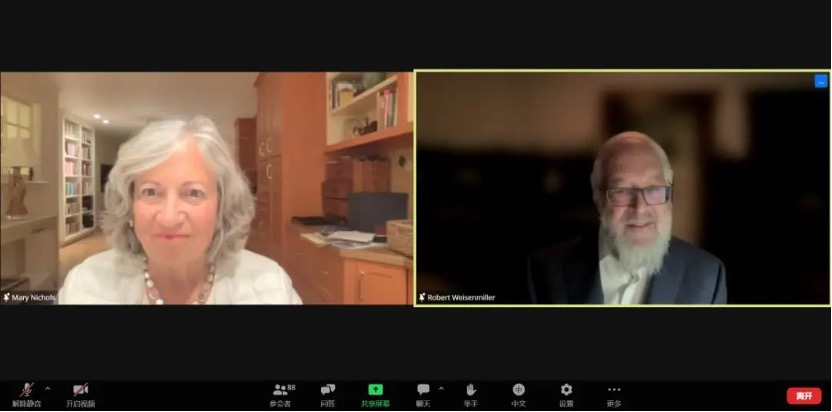This screenshot has height=412, width=832.
Task: Click the red Leave (离开) button
Action: tap(803, 396)
